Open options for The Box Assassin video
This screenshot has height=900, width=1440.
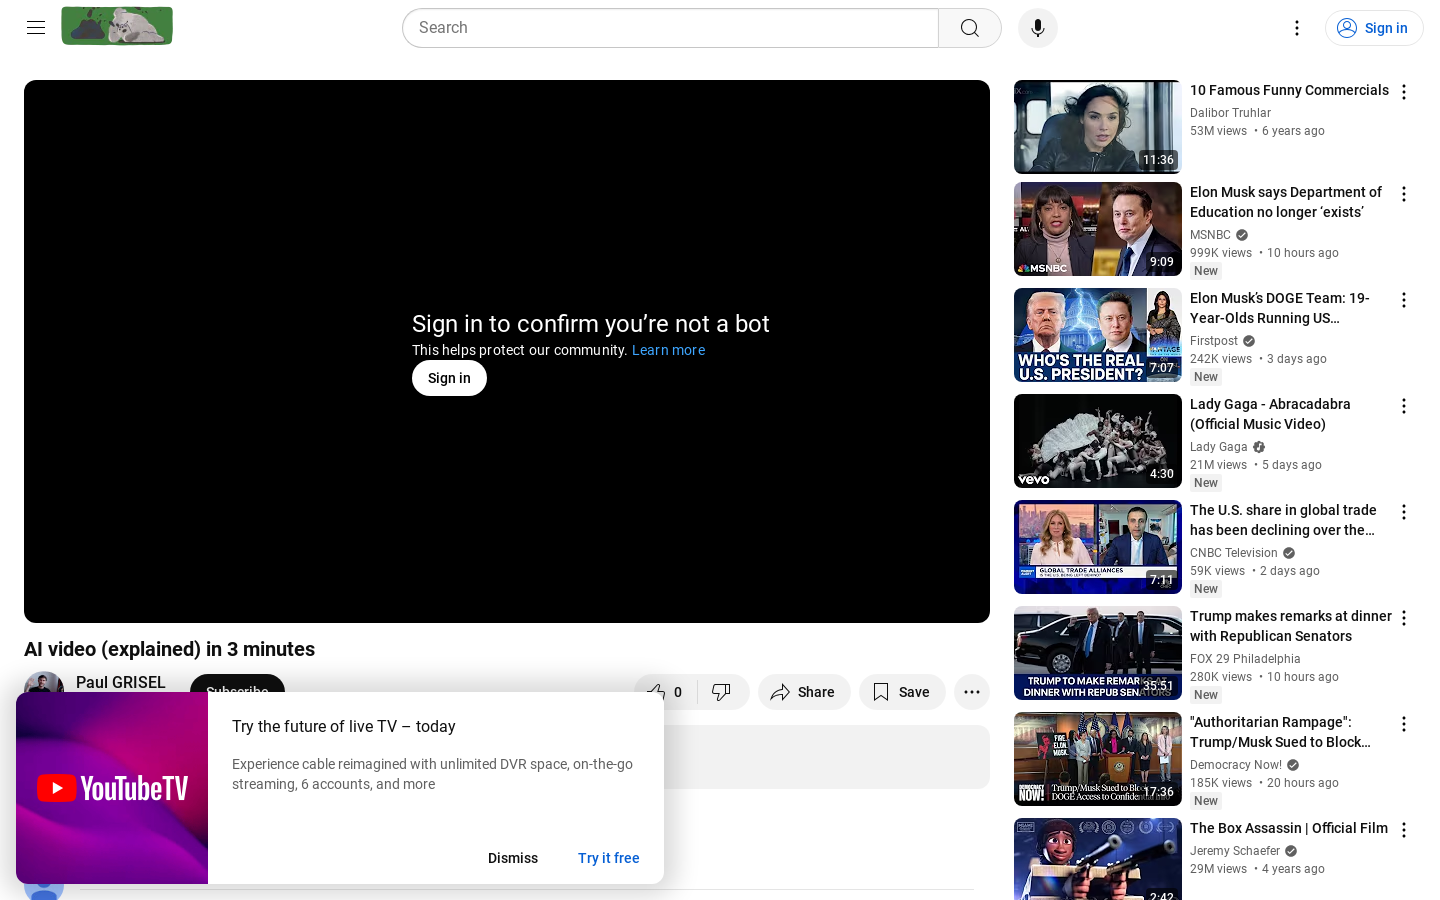tap(1404, 830)
